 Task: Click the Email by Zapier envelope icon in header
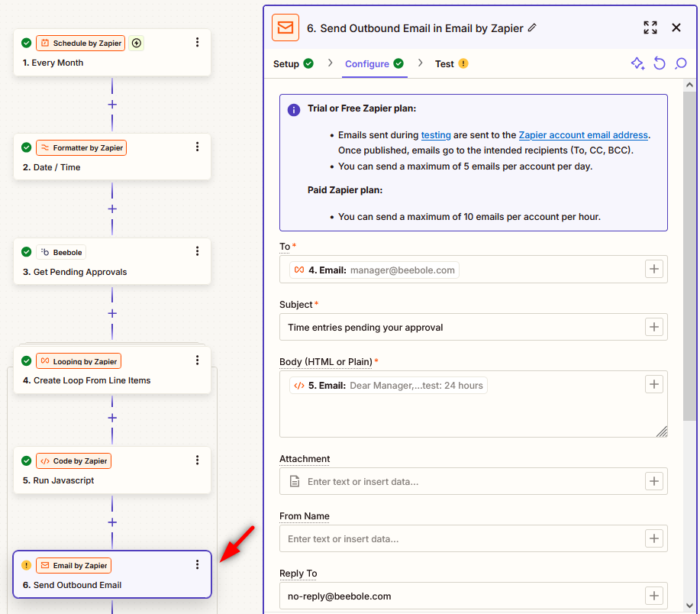[x=285, y=28]
